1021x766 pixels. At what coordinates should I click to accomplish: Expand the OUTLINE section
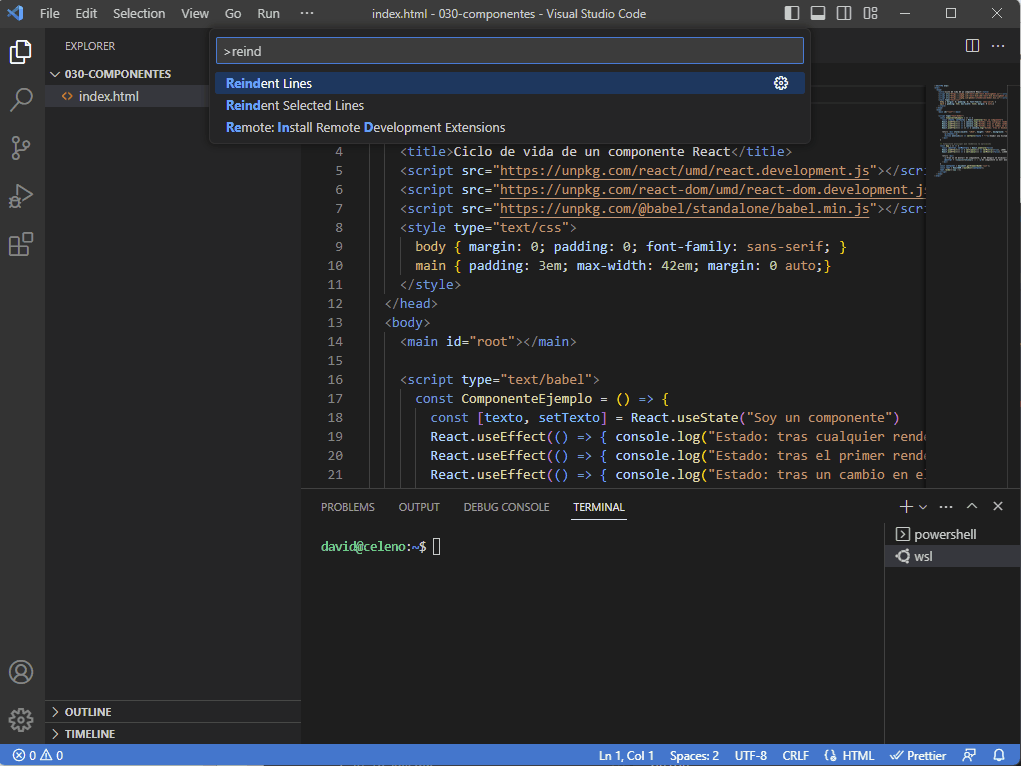tap(88, 712)
